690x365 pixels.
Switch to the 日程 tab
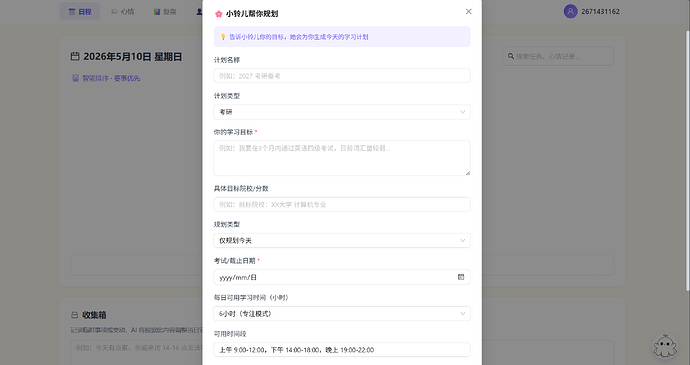80,12
